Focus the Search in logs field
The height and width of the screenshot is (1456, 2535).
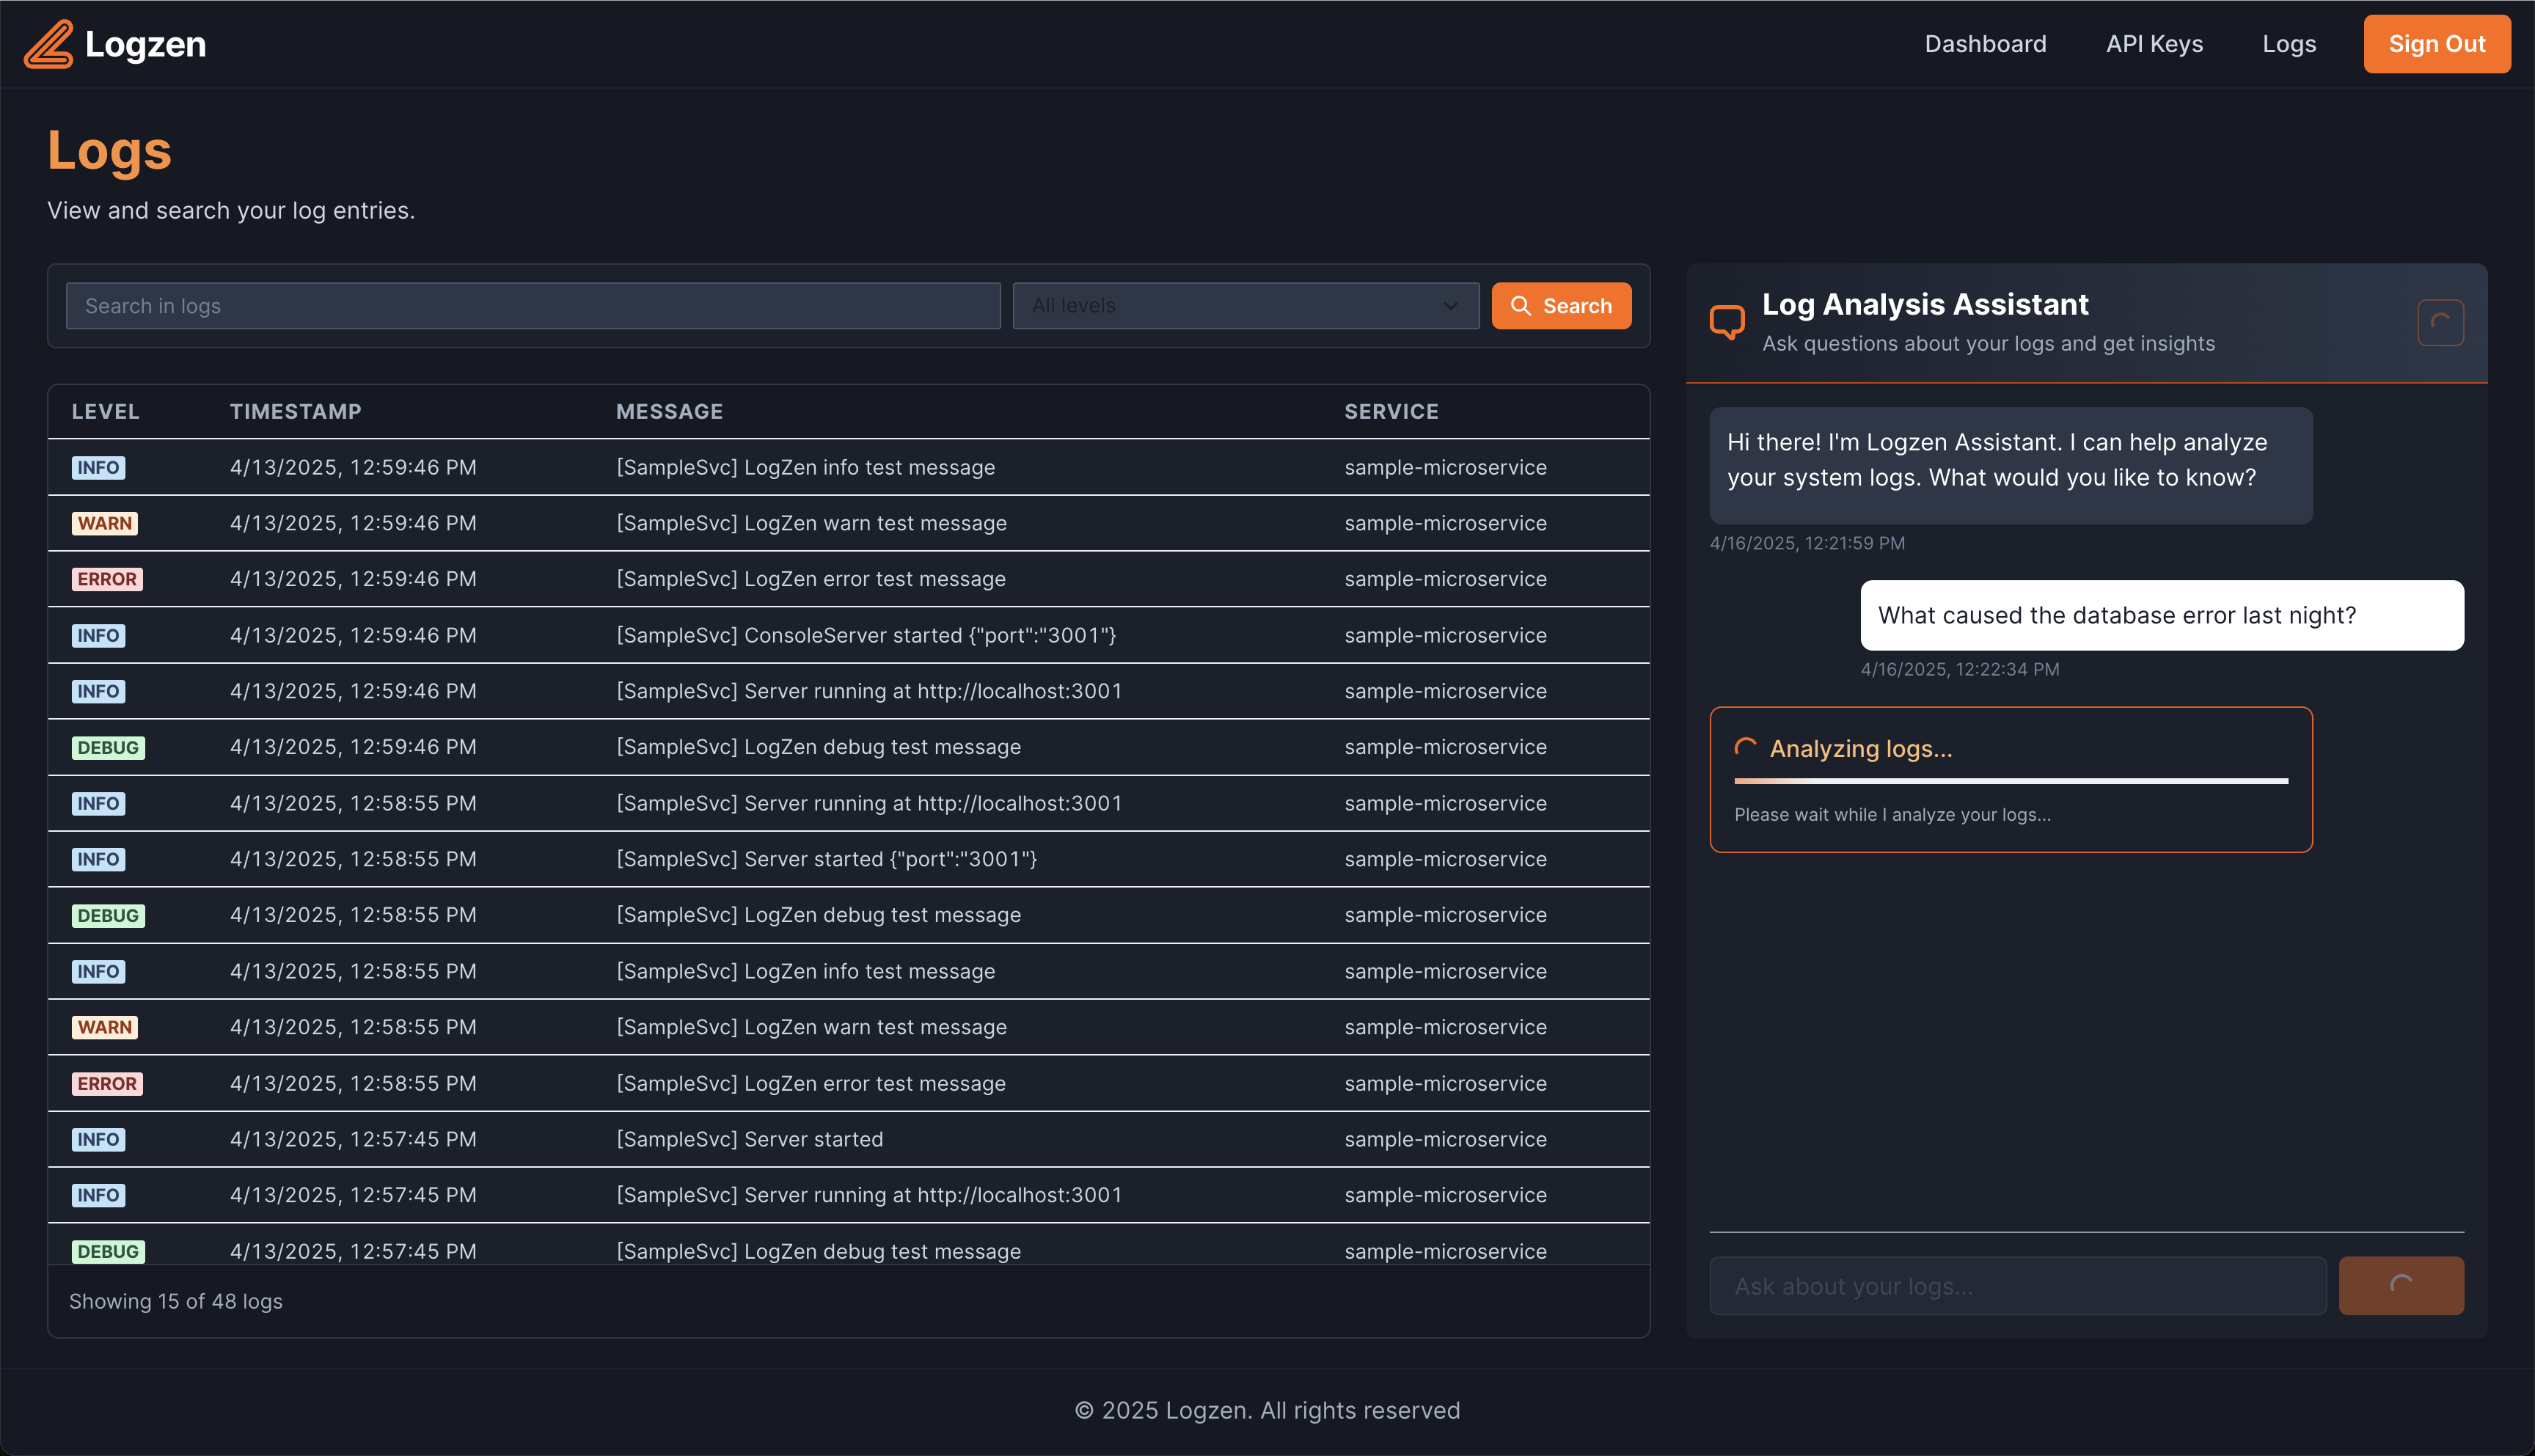point(532,306)
